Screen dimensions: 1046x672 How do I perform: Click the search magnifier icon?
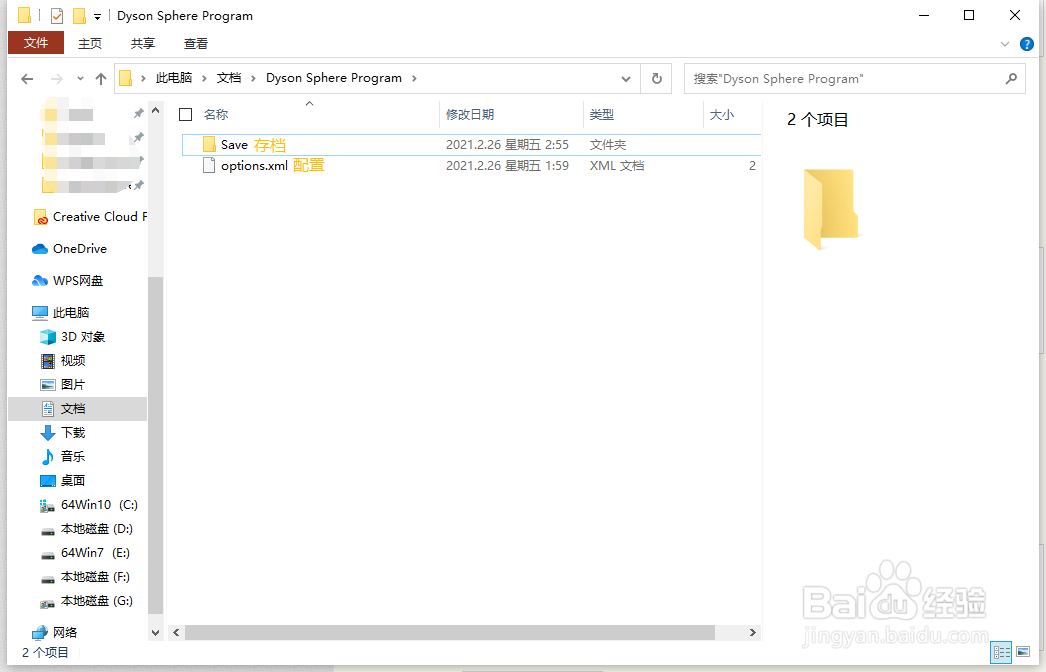coord(1011,79)
